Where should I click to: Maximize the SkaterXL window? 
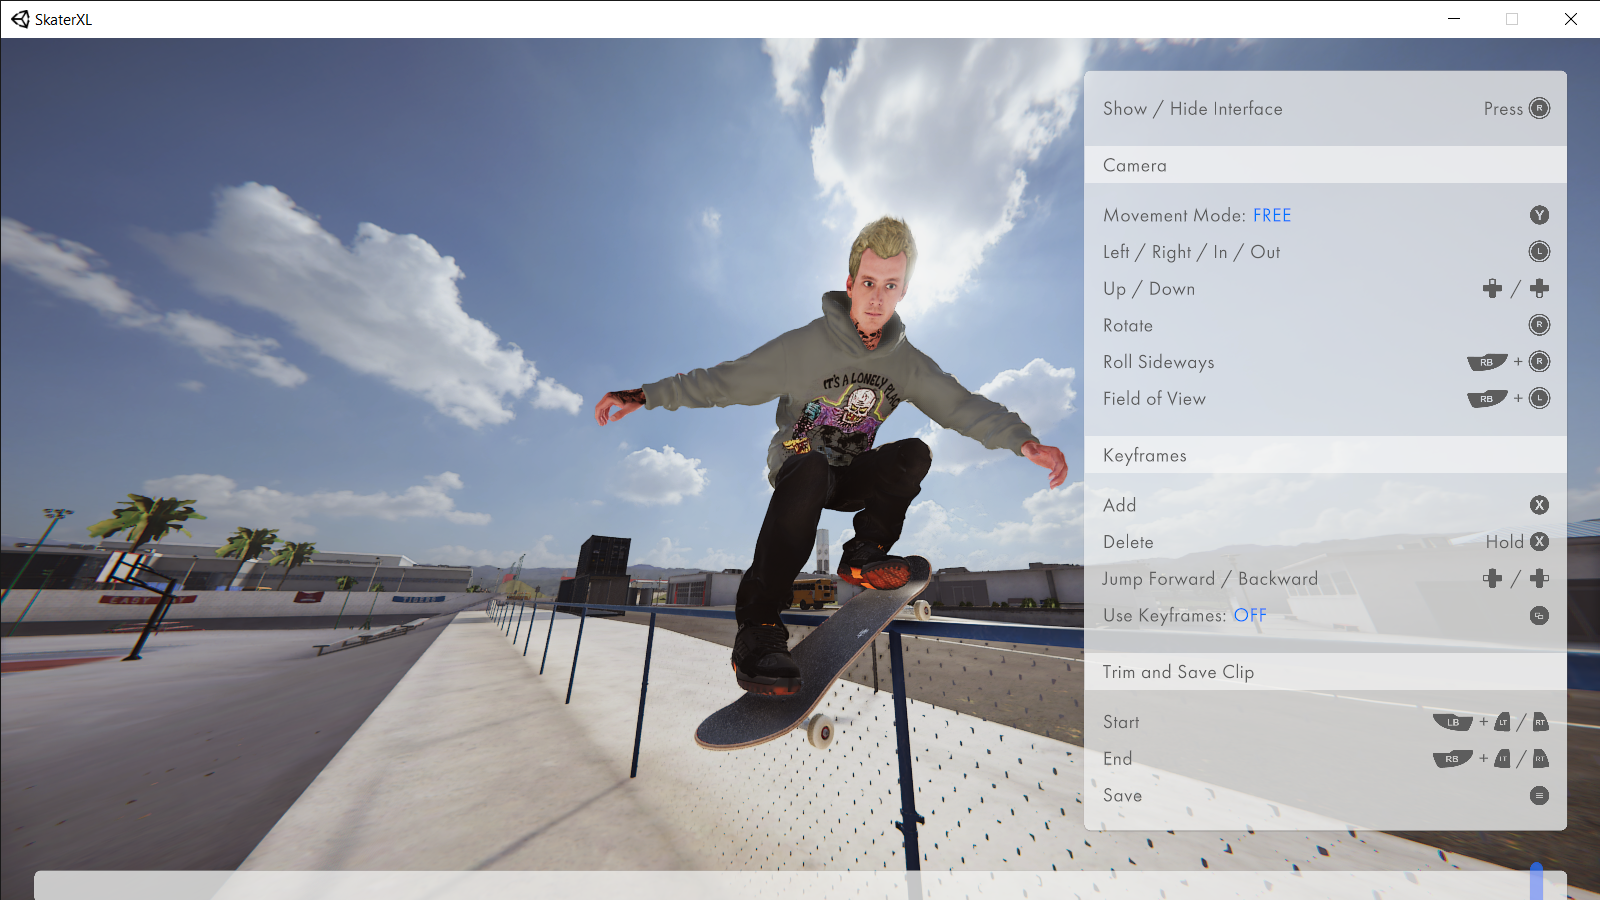[x=1512, y=19]
